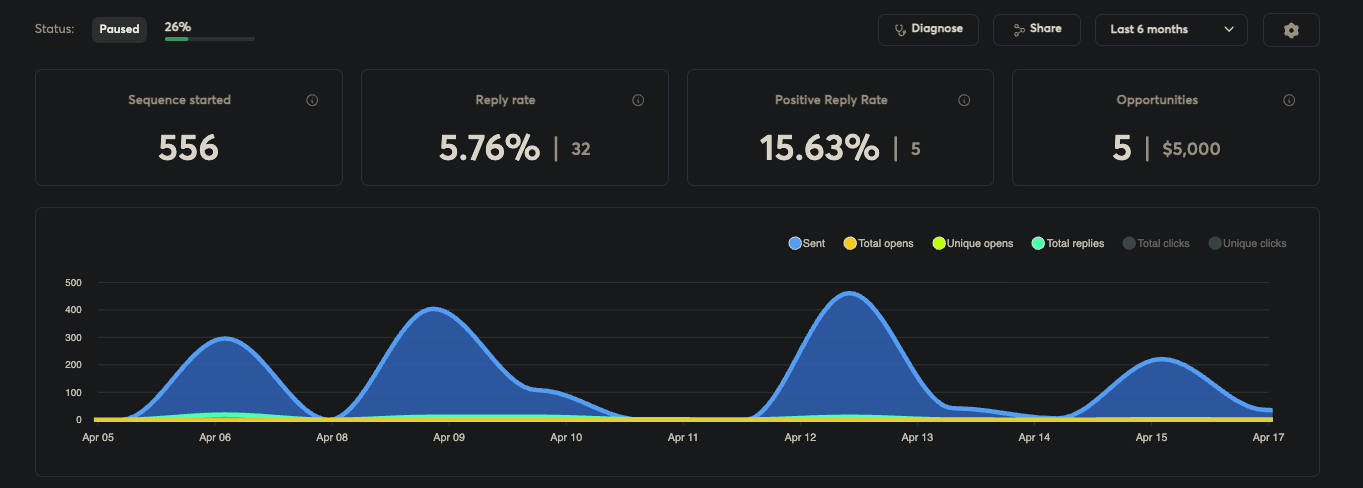Viewport: 1363px width, 488px height.
Task: Click the 26% progress bar
Action: tap(209, 39)
